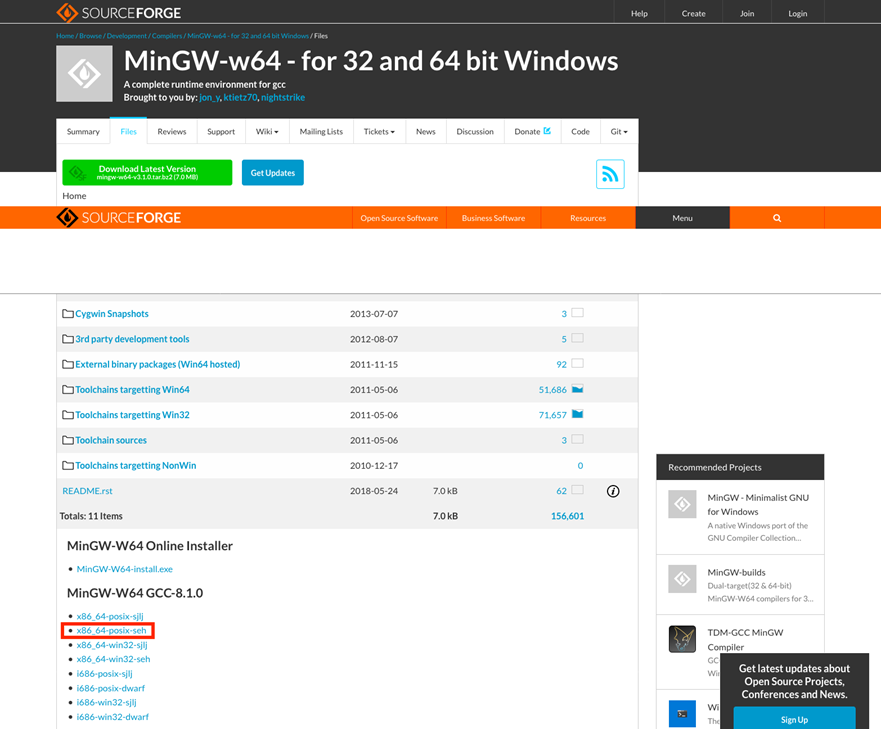881x729 pixels.
Task: Open i686-win32-sjlj download link
Action: [x=107, y=703]
